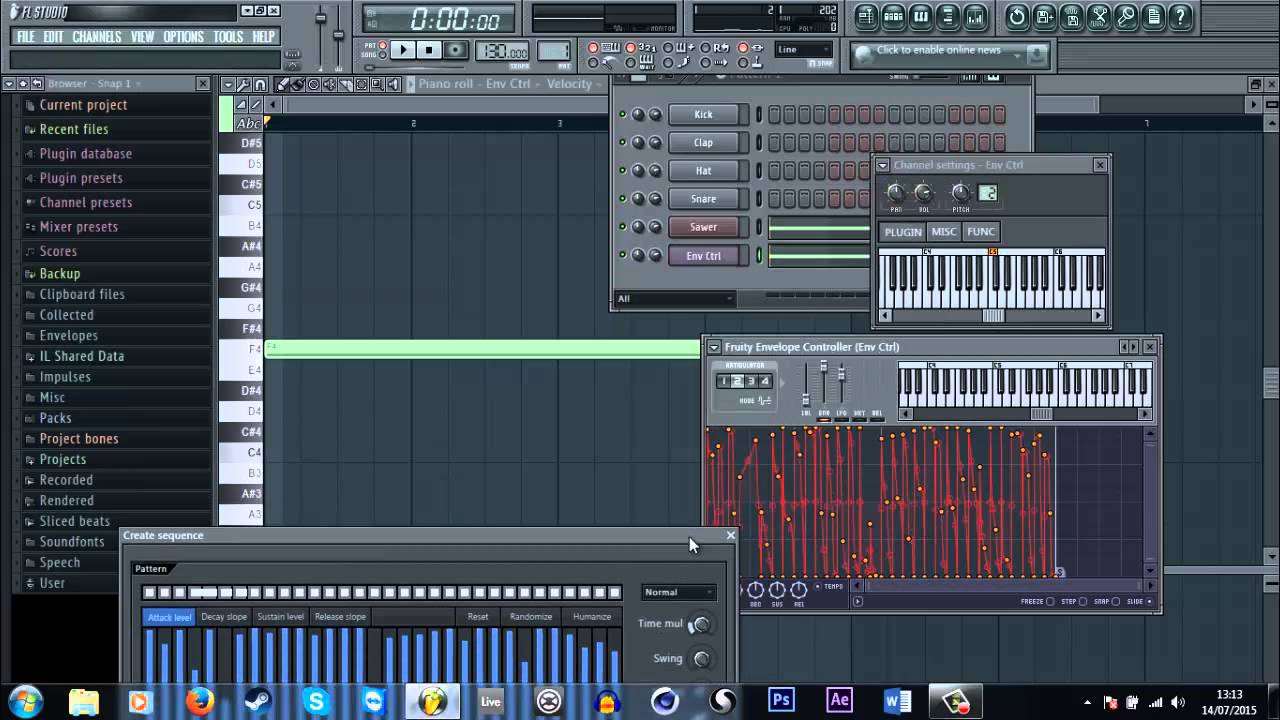
Task: Open Sliced beats folder in Browser
Action: click(74, 521)
